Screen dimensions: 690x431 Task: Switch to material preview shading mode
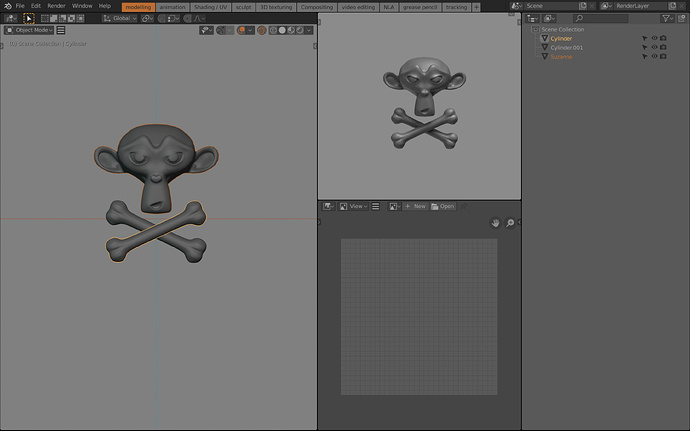pos(291,30)
